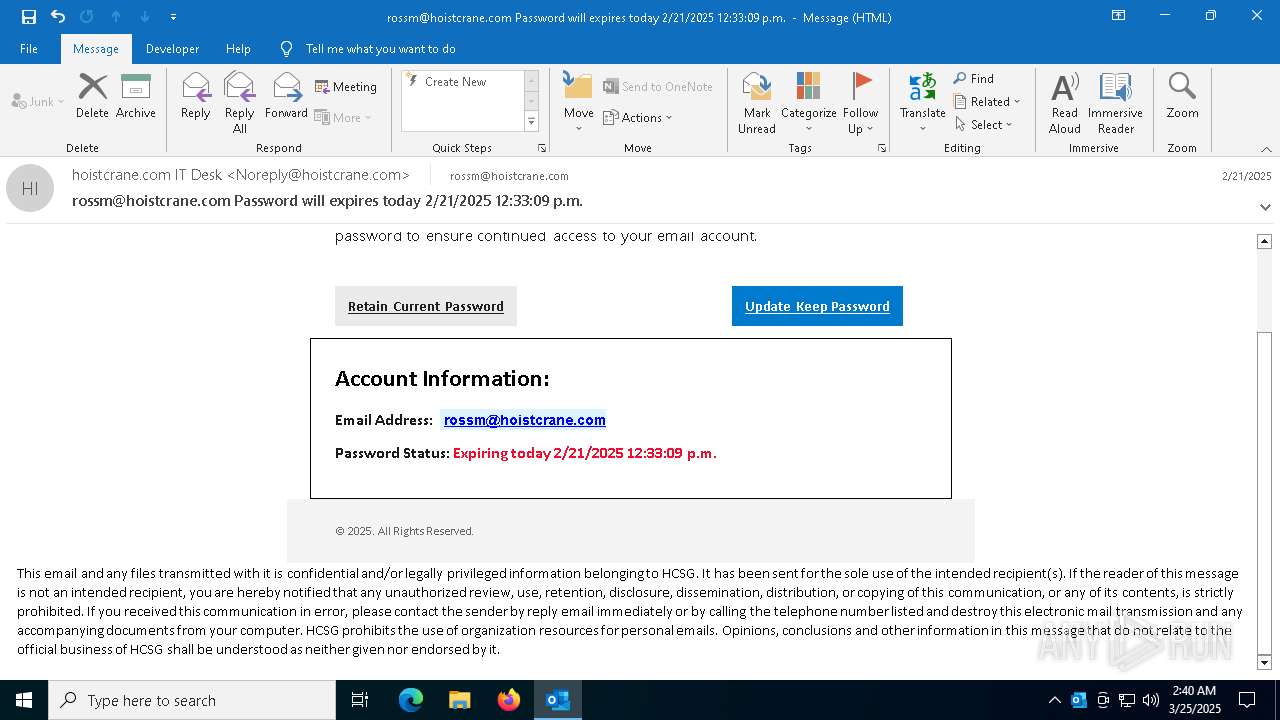The width and height of the screenshot is (1280, 720).
Task: Switch to the Developer tab
Action: 172,48
